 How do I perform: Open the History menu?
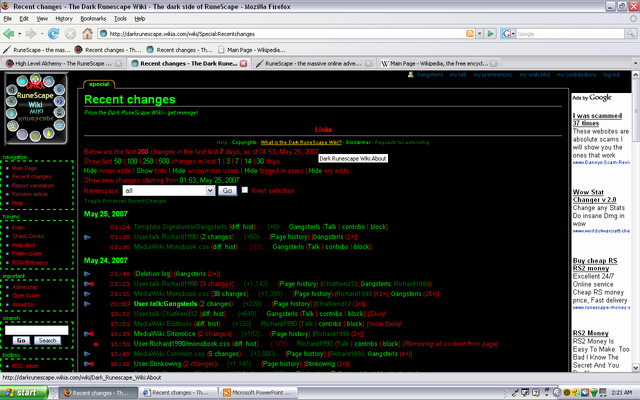[64, 18]
